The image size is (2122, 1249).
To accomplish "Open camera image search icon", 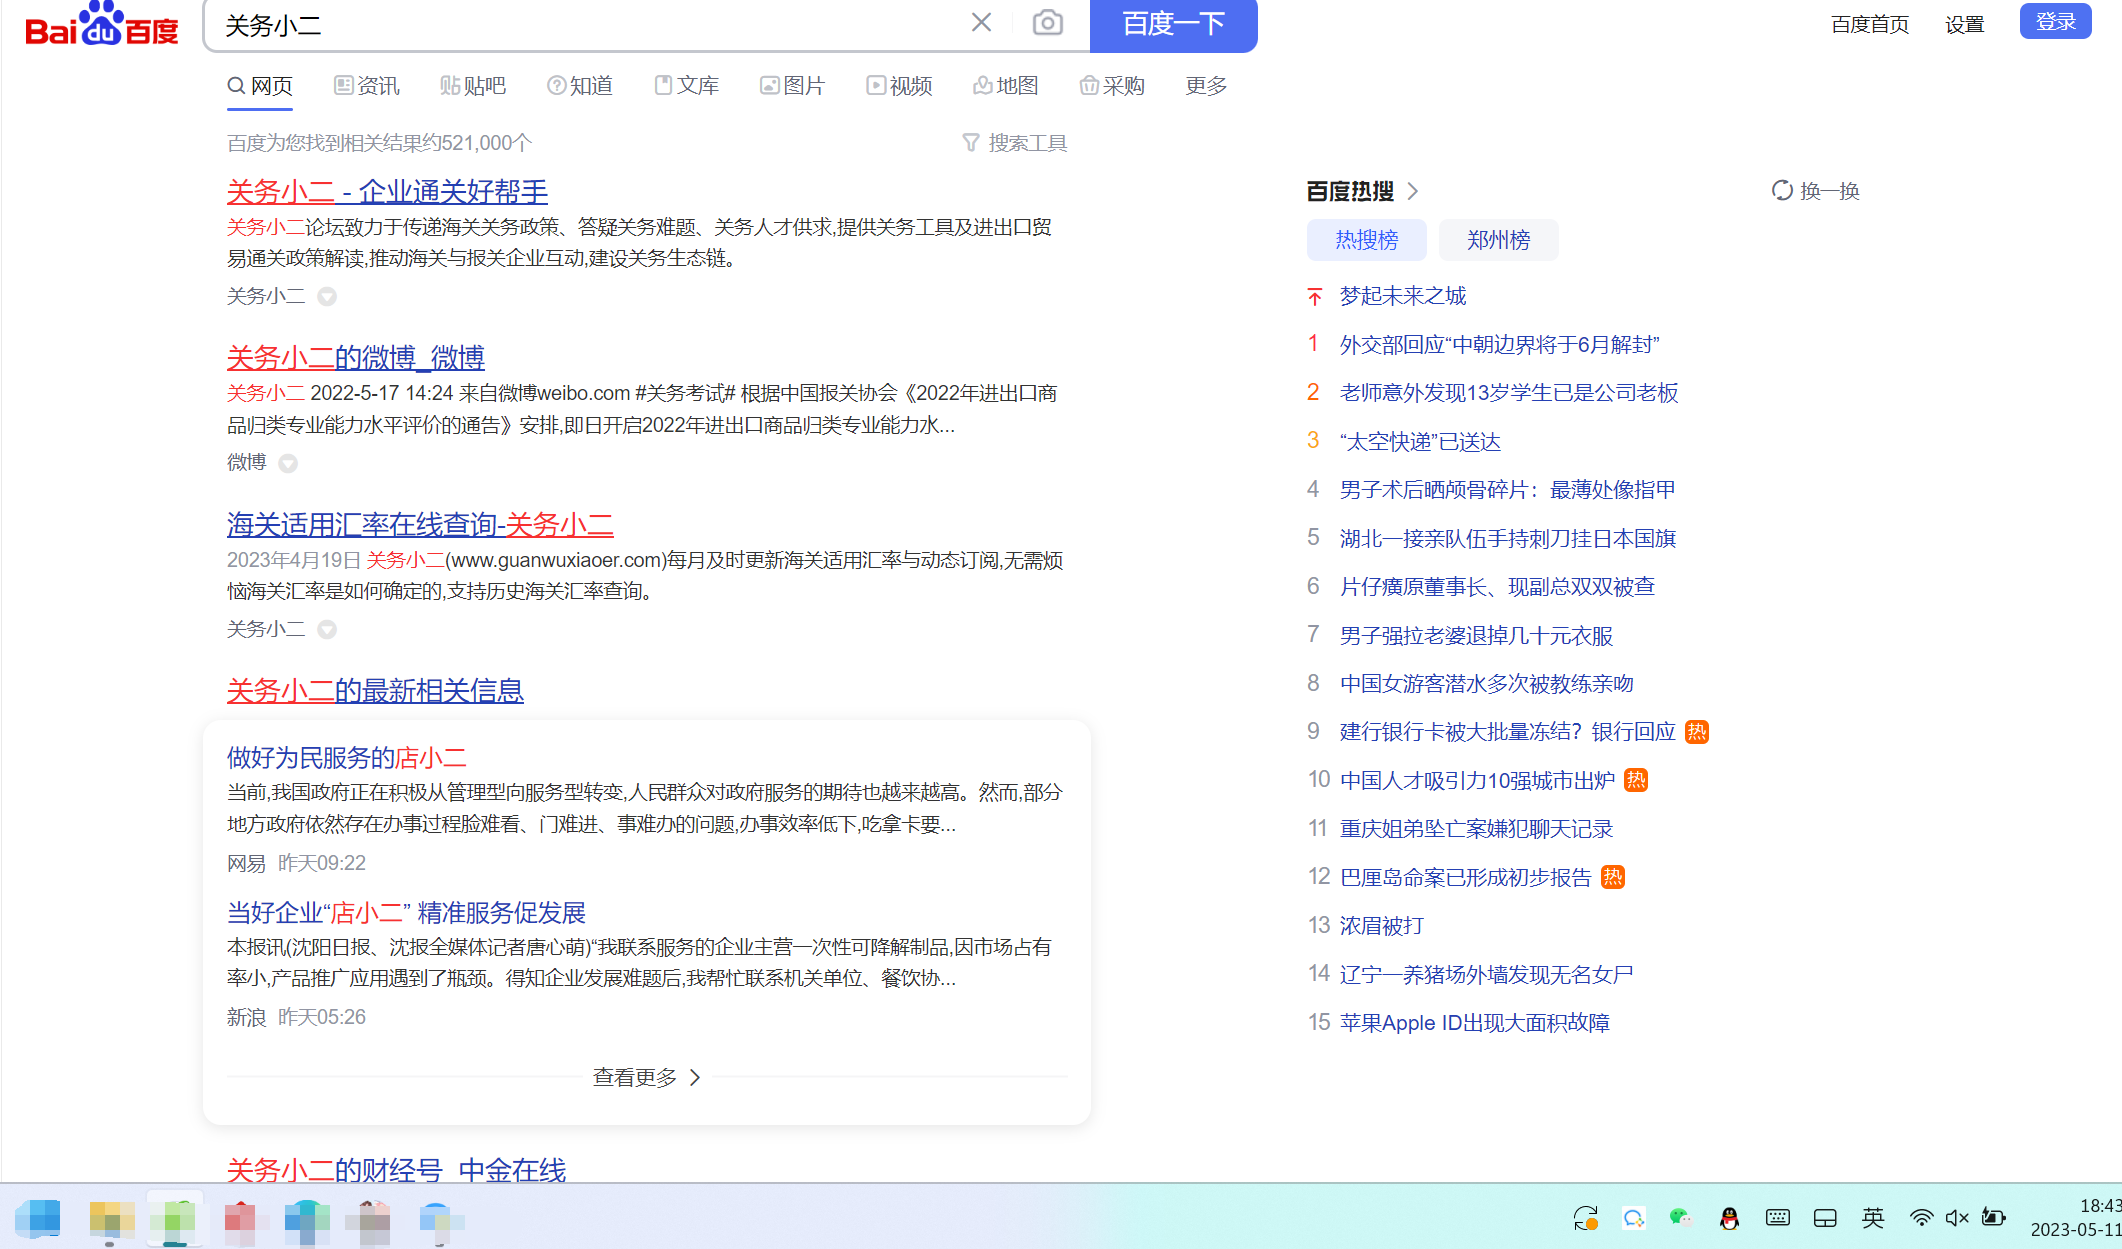I will pos(1047,22).
